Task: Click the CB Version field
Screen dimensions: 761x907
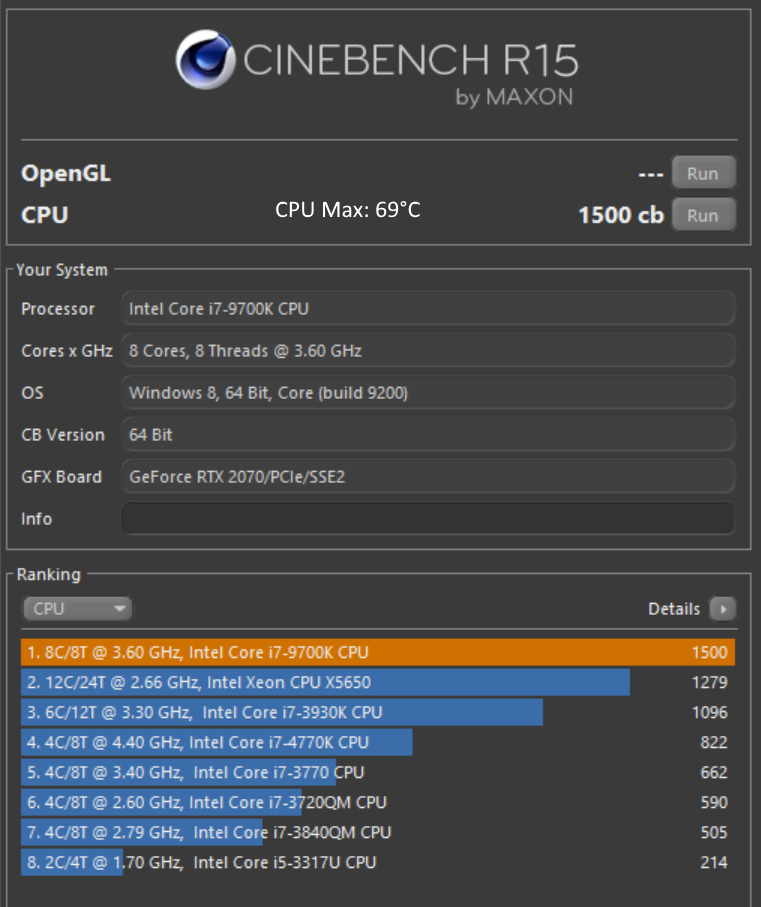Action: [428, 435]
